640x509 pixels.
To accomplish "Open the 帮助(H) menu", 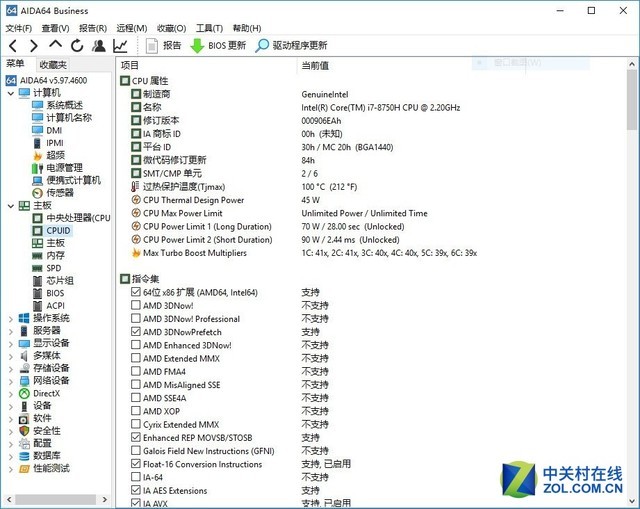I will point(247,28).
